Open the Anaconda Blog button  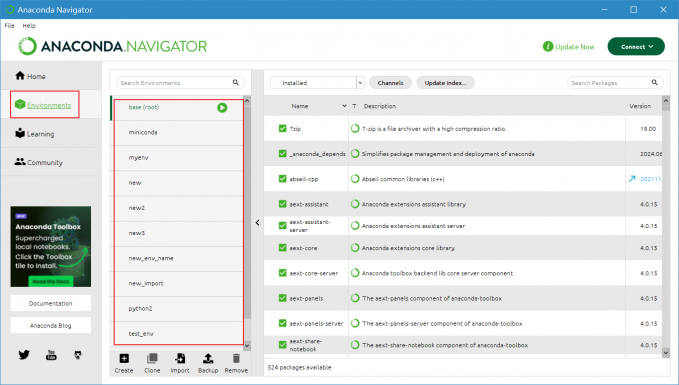(51, 326)
